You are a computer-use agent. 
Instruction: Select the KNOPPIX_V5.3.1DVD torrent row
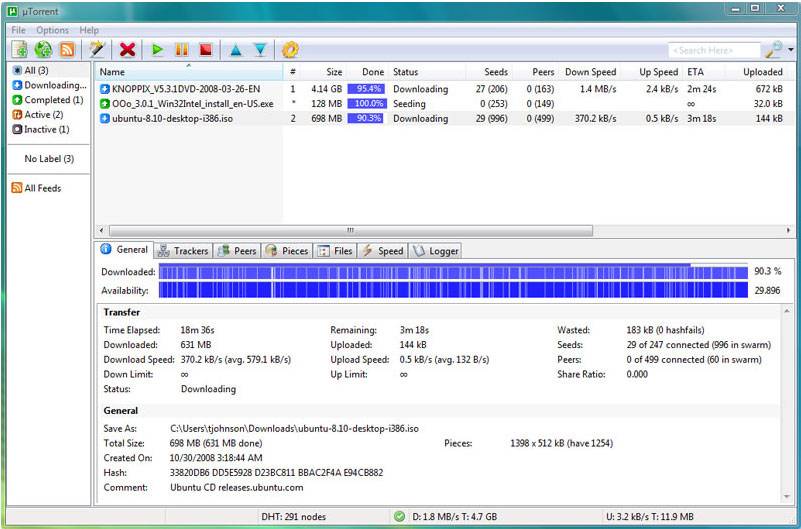point(179,89)
